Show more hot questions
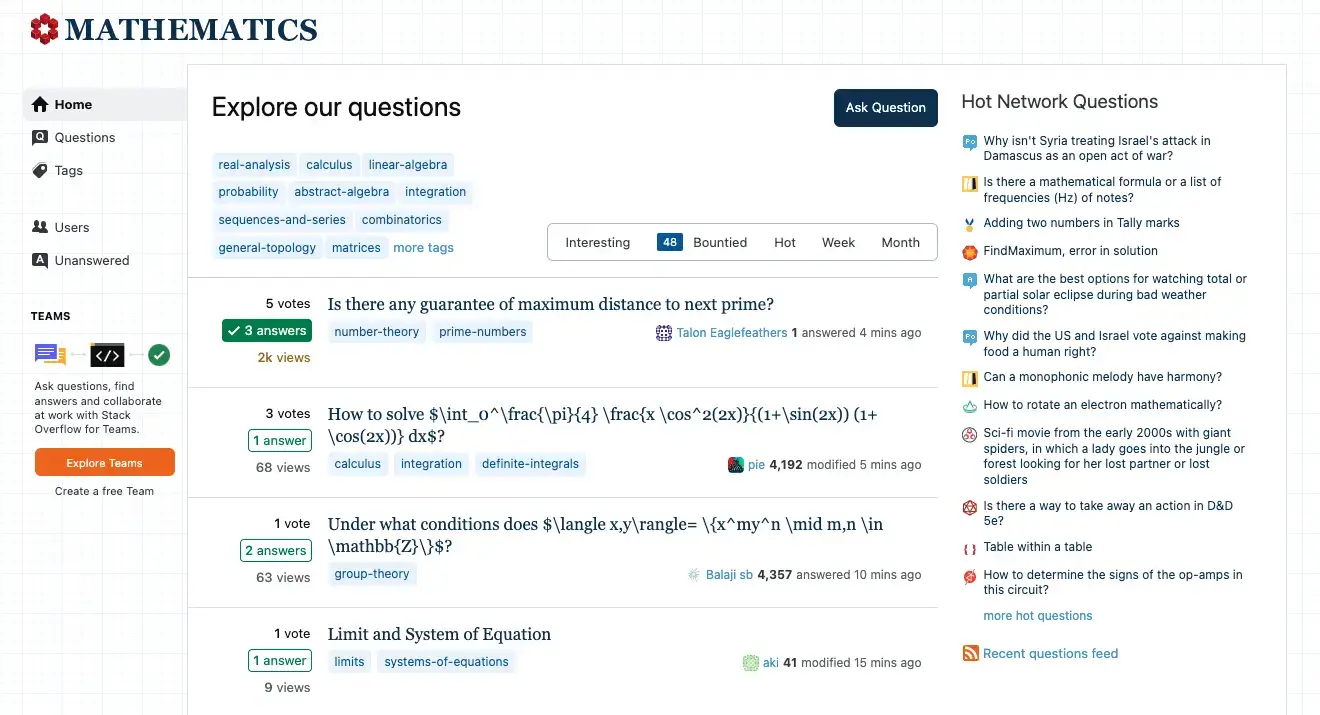The height and width of the screenshot is (715, 1320). coord(1037,616)
